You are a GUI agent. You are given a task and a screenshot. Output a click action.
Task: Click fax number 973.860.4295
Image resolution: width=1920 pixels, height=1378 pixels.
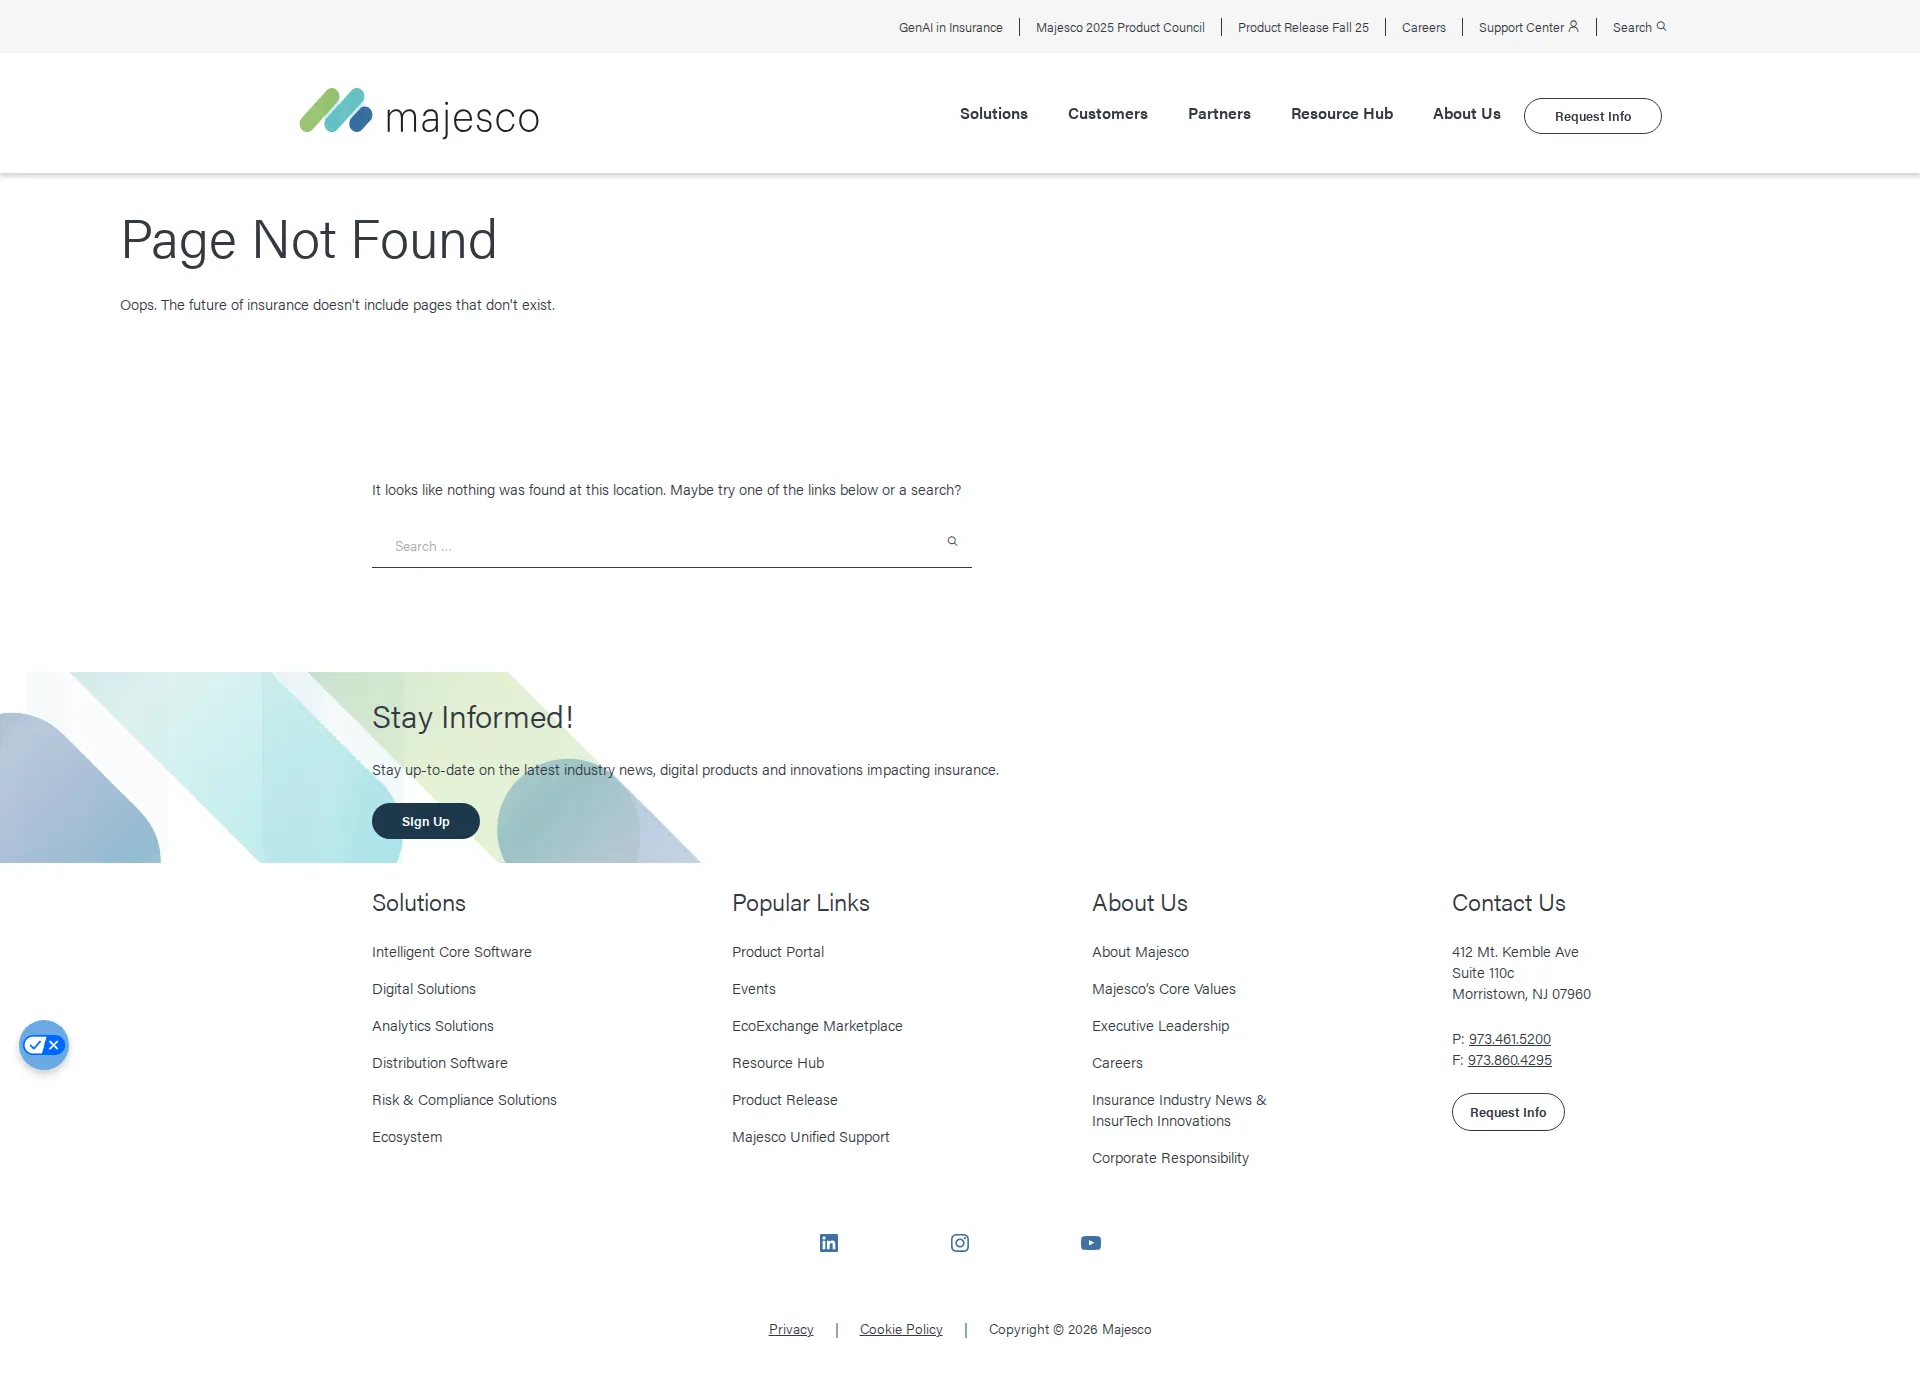[x=1509, y=1060]
